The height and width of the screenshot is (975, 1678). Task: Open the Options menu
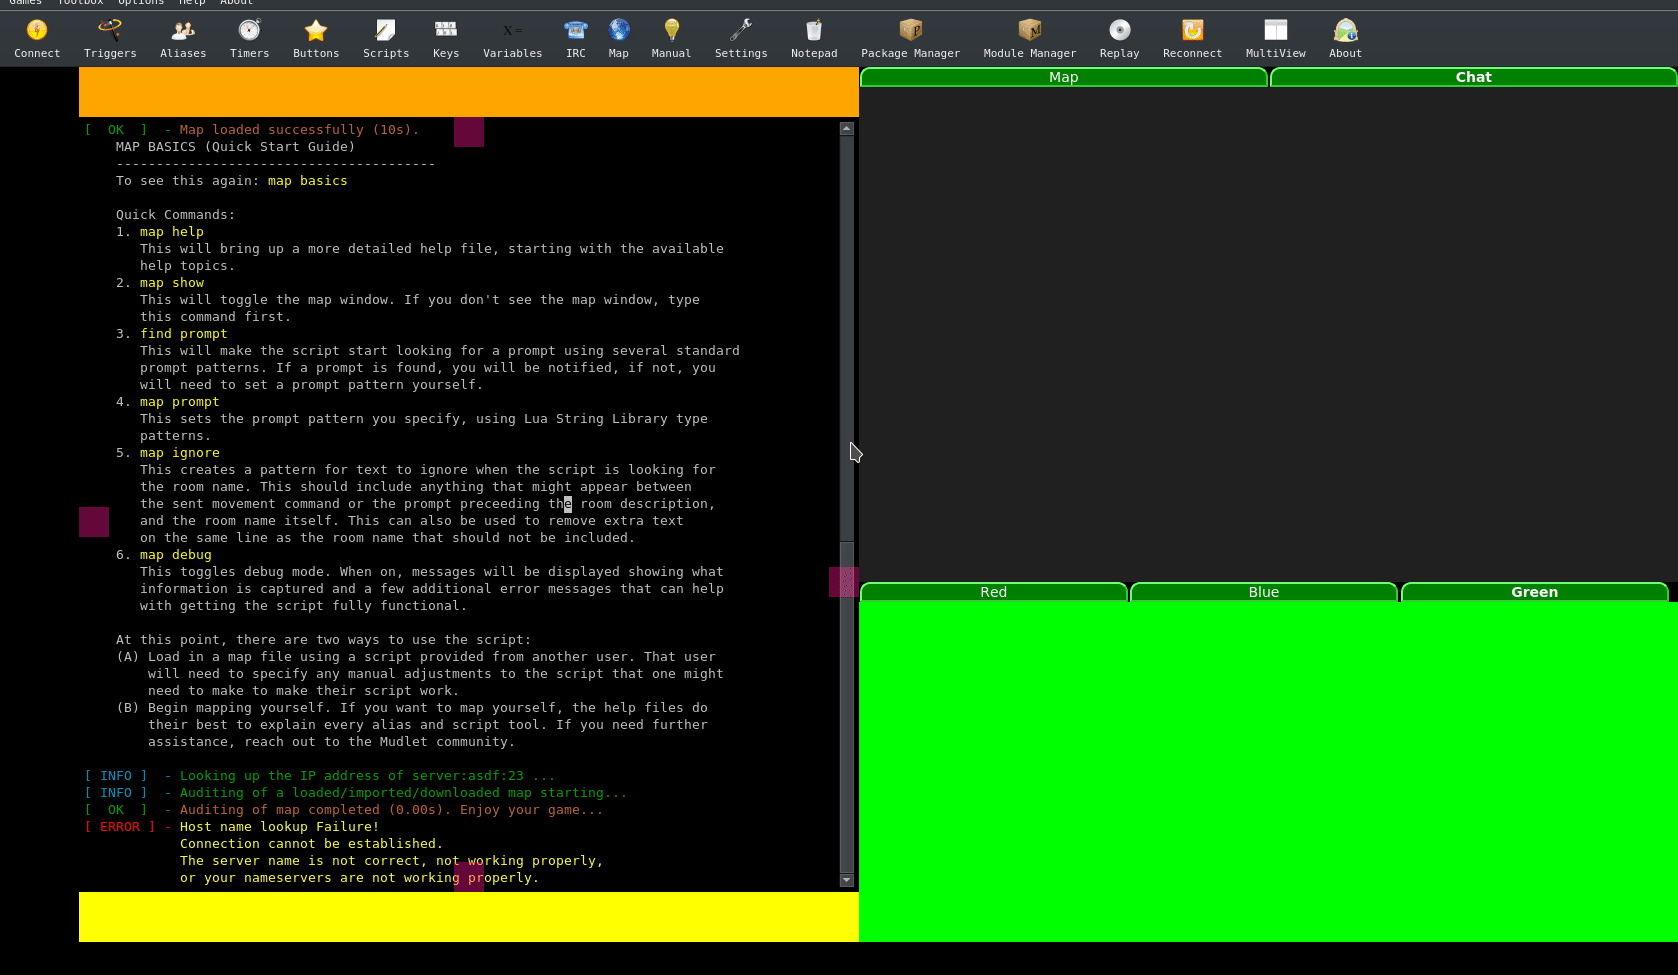coord(141,3)
